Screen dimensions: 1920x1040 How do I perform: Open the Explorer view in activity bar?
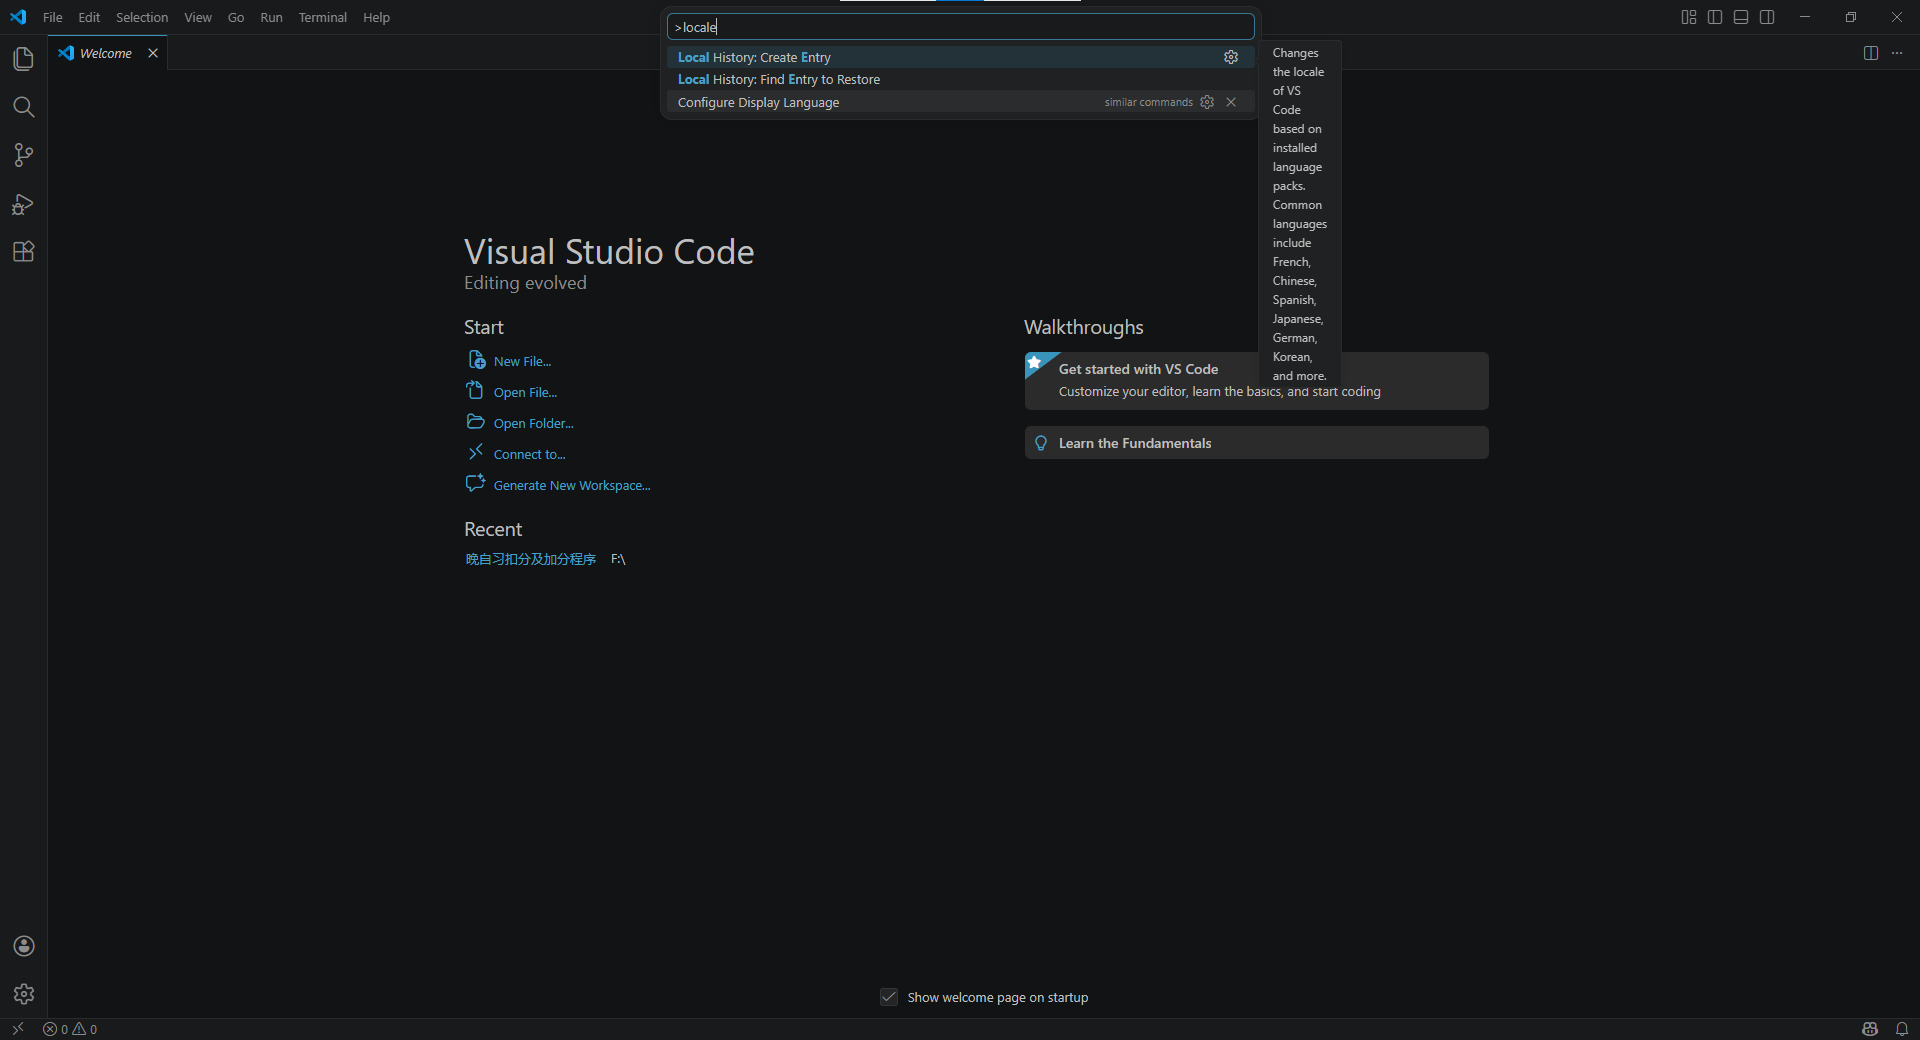(x=23, y=59)
